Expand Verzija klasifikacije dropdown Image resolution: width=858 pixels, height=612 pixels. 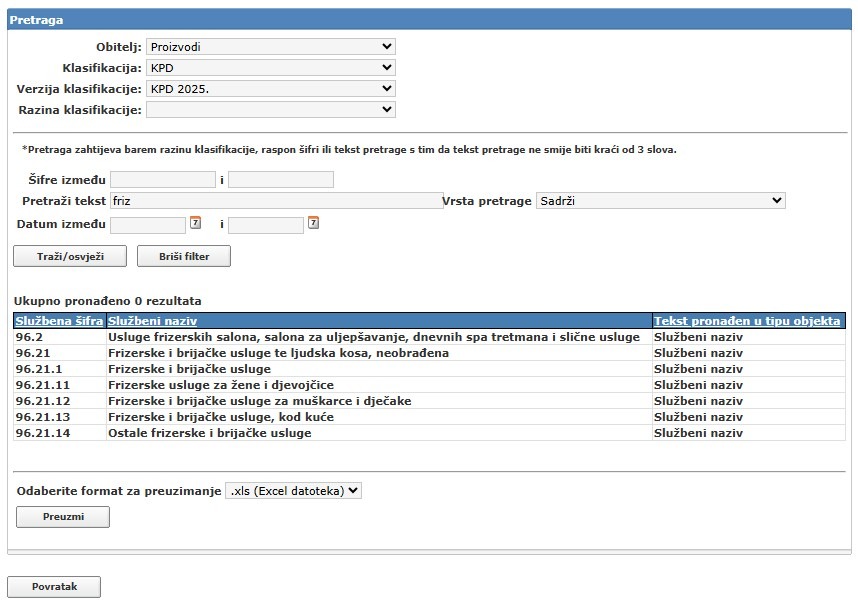point(270,89)
